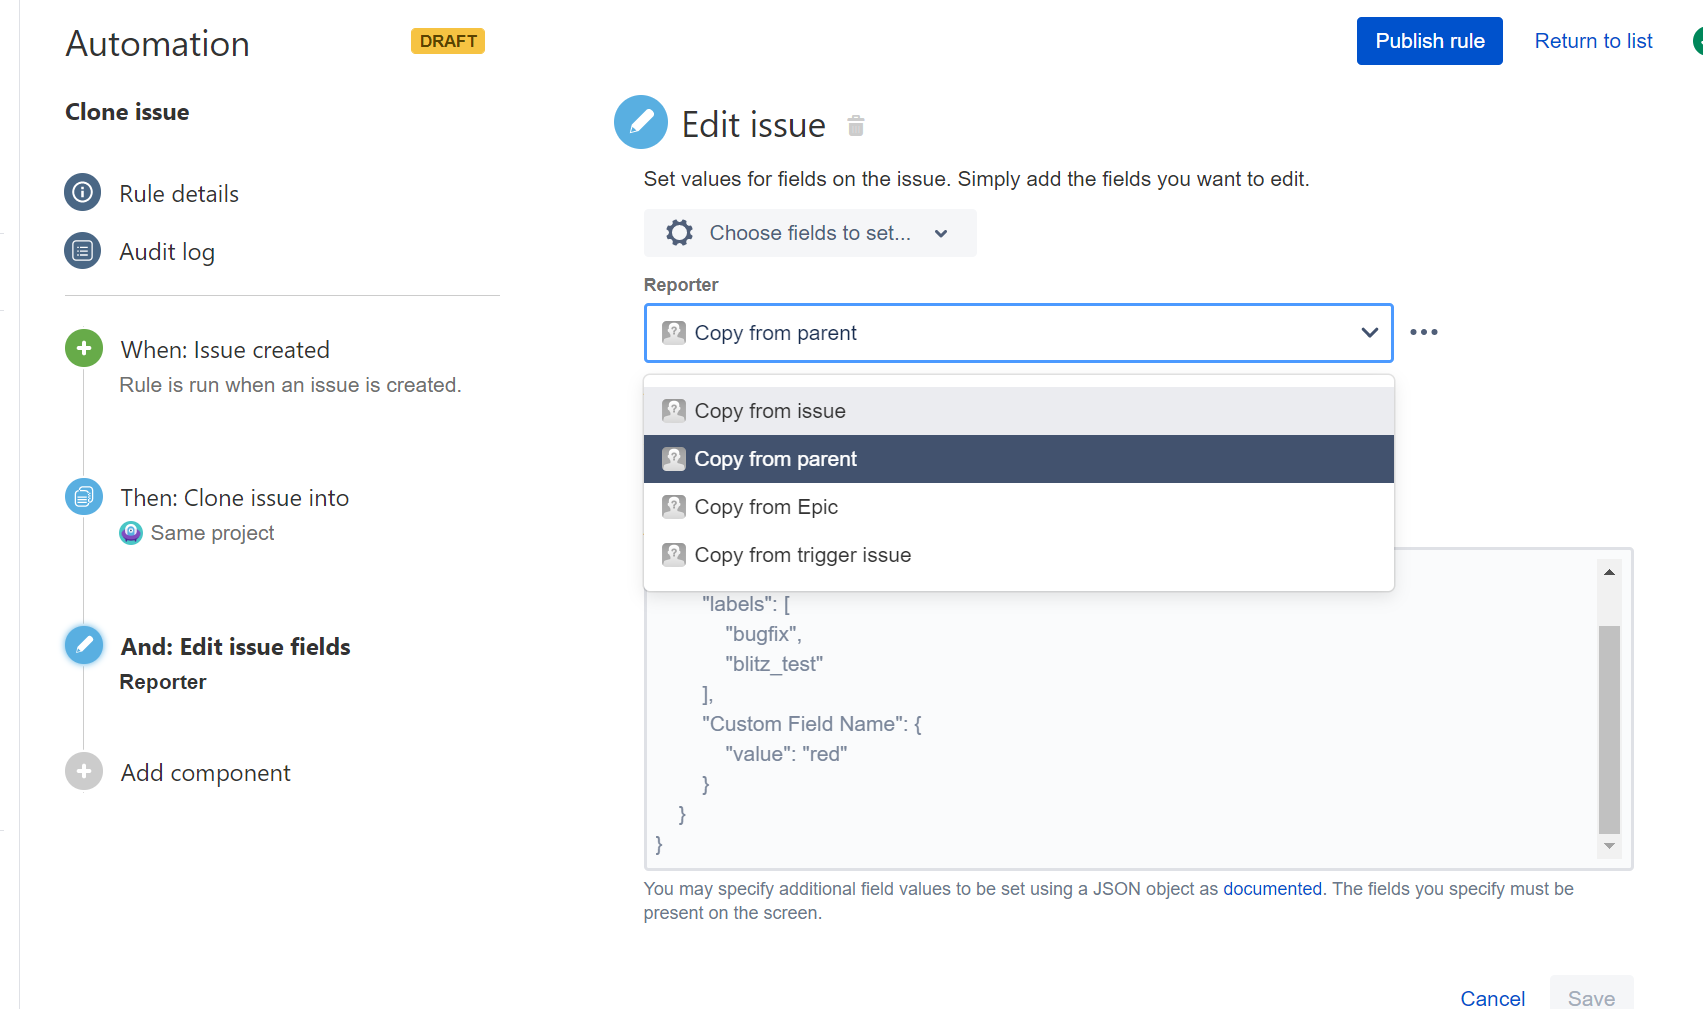
Task: Select the Clone issue action icon
Action: (x=84, y=496)
